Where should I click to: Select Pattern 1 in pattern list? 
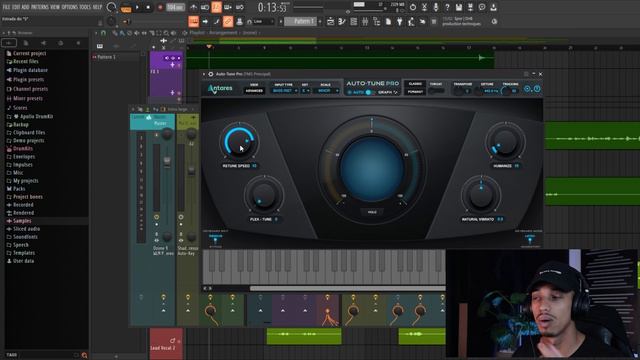click(x=106, y=57)
